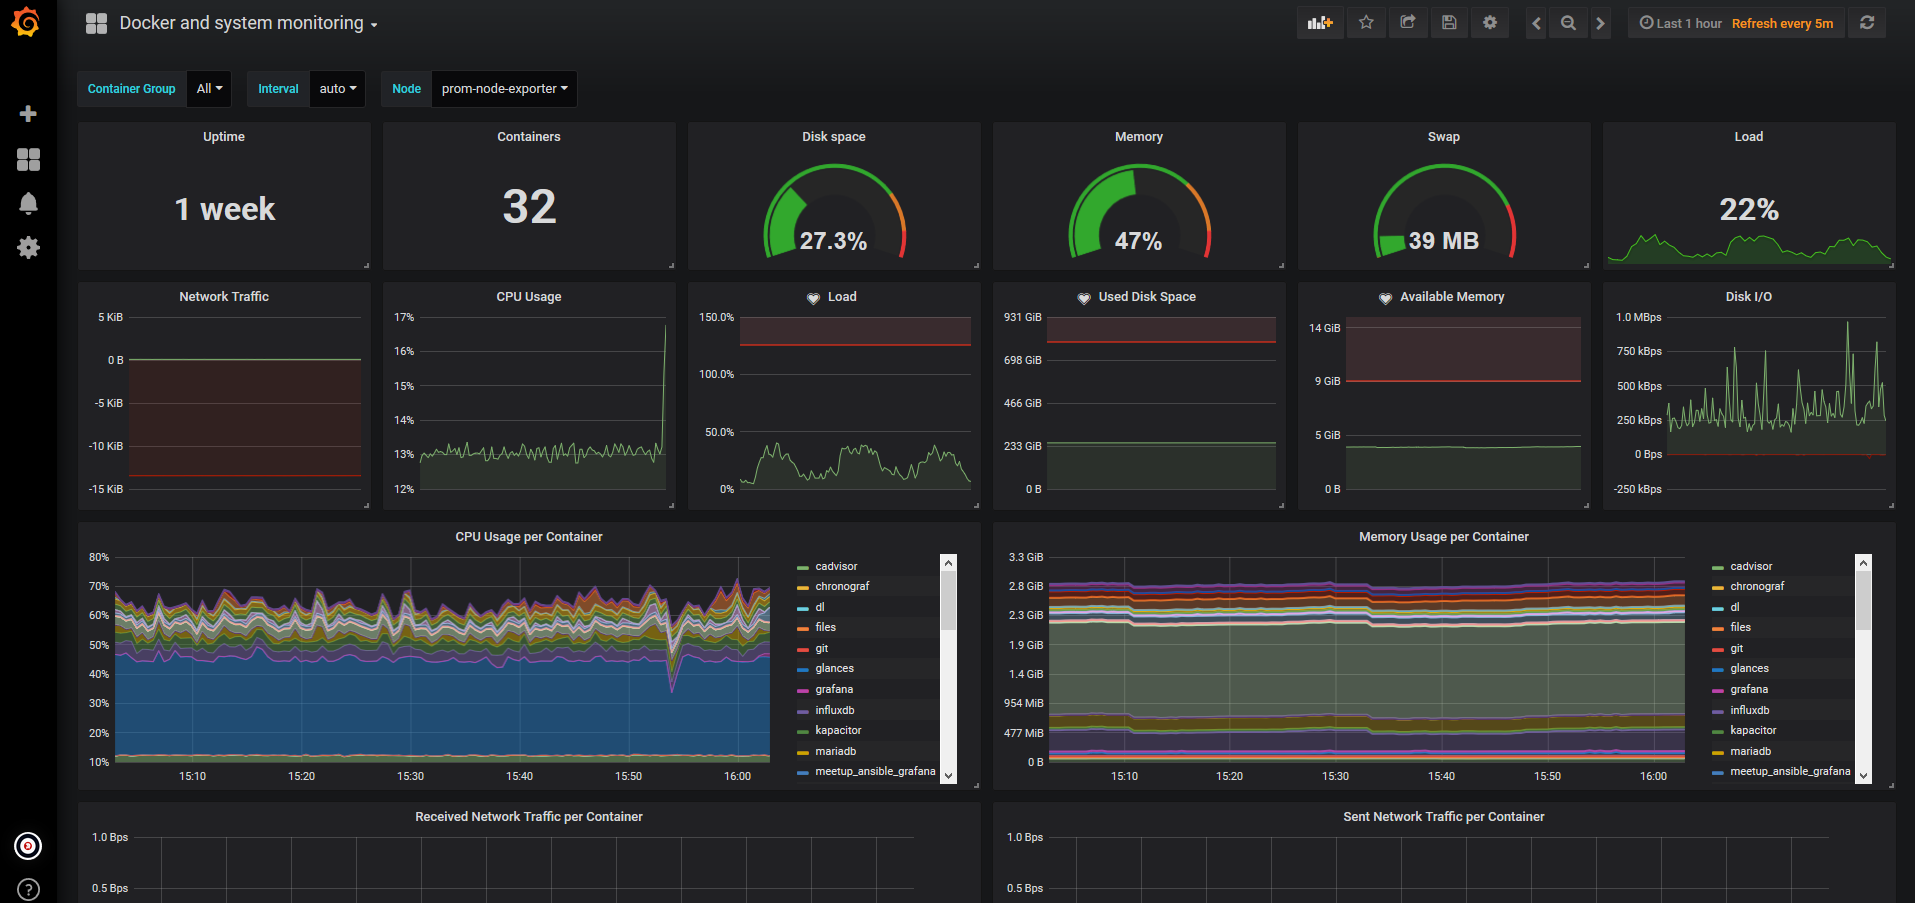Open the dashboard title dropdown

(x=248, y=23)
